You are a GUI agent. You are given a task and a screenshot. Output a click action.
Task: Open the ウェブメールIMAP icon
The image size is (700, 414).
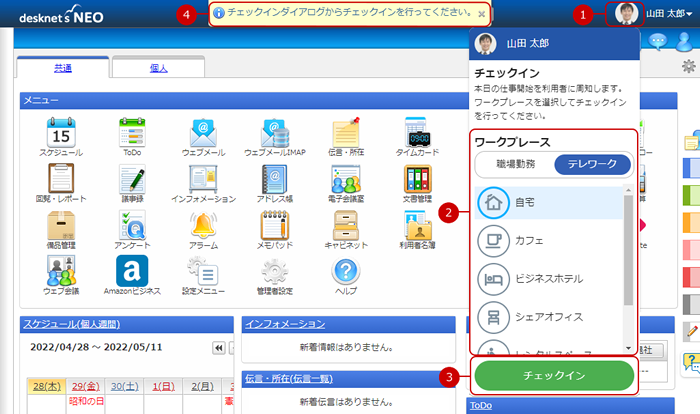[x=275, y=133]
